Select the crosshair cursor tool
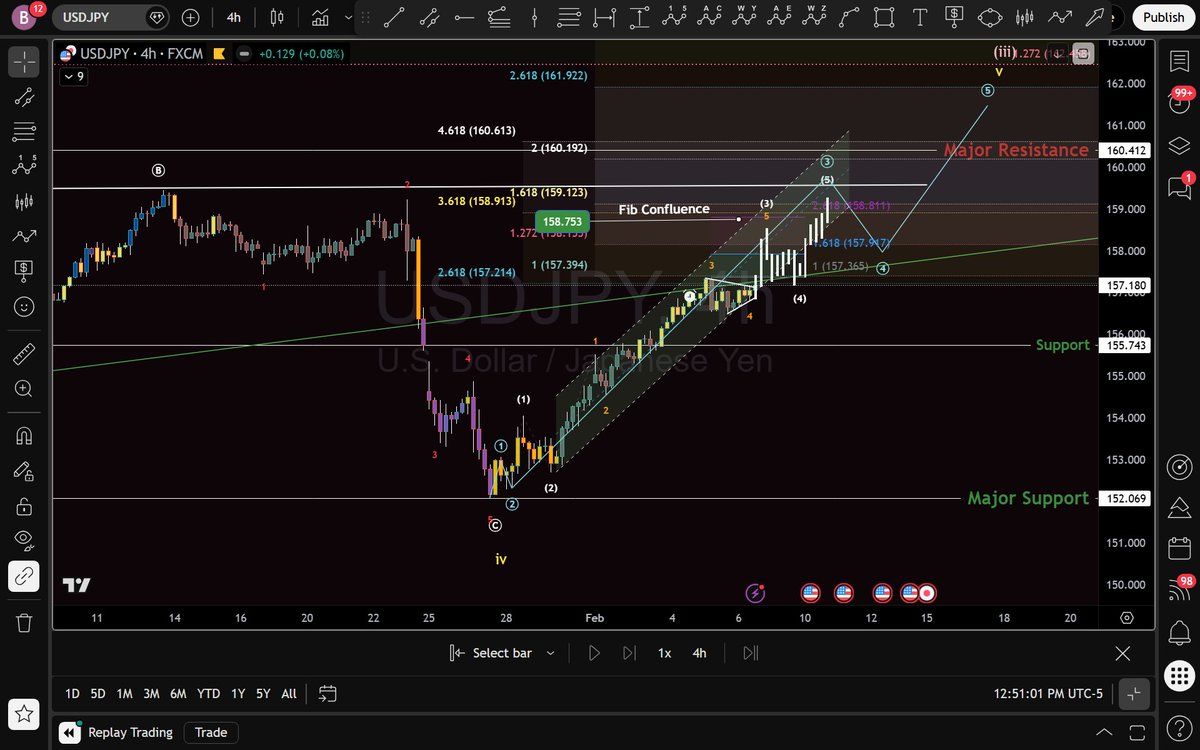1200x750 pixels. click(x=25, y=62)
